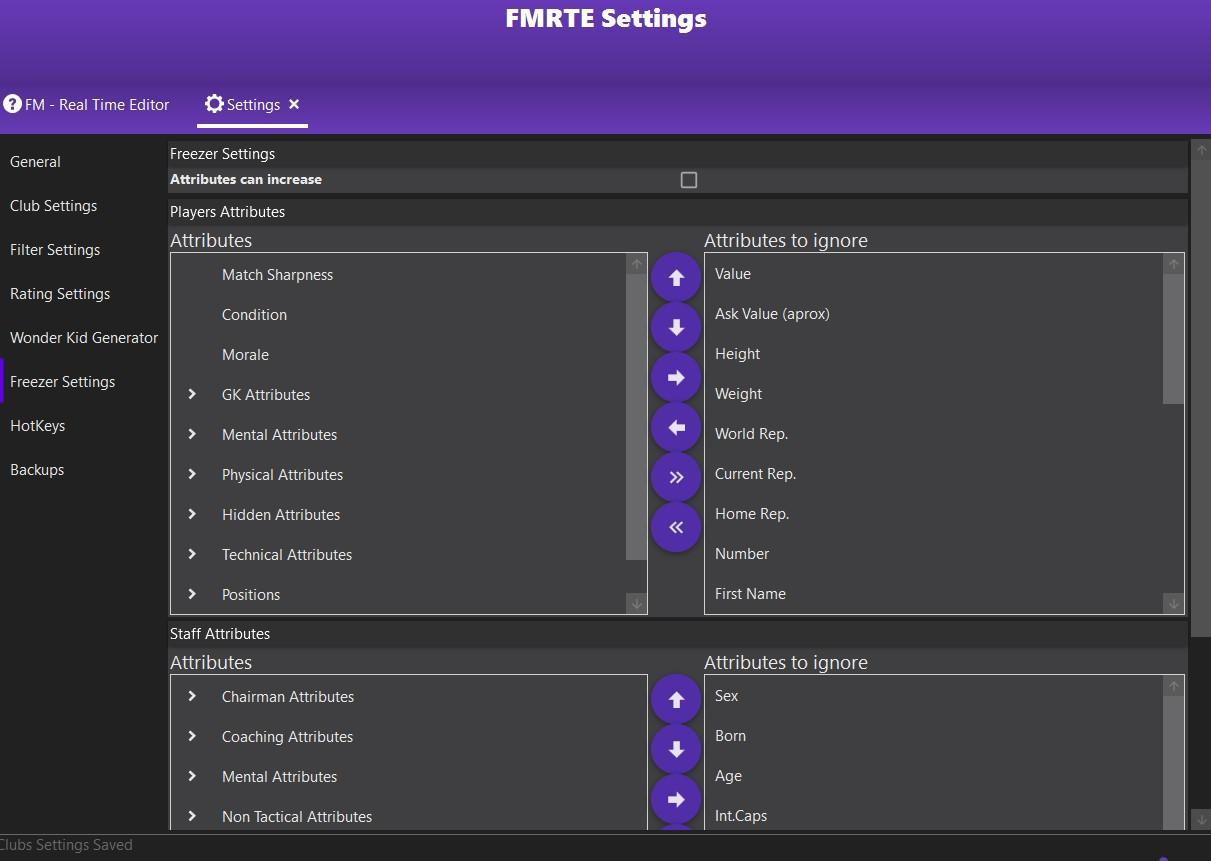Image resolution: width=1211 pixels, height=861 pixels.
Task: Expand the Positions group
Action: pyautogui.click(x=192, y=594)
